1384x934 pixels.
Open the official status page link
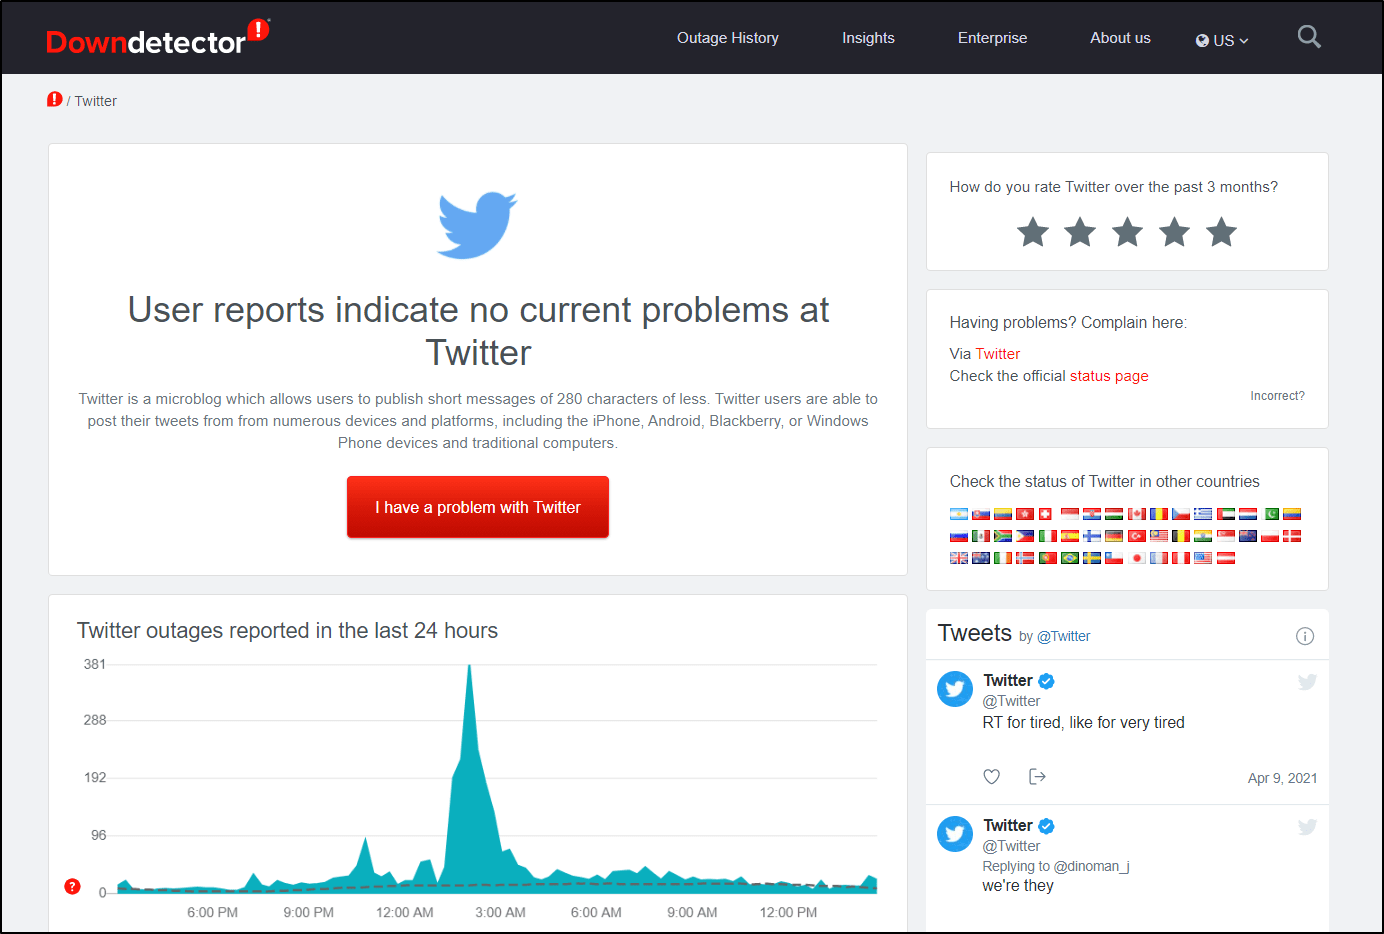click(1109, 376)
